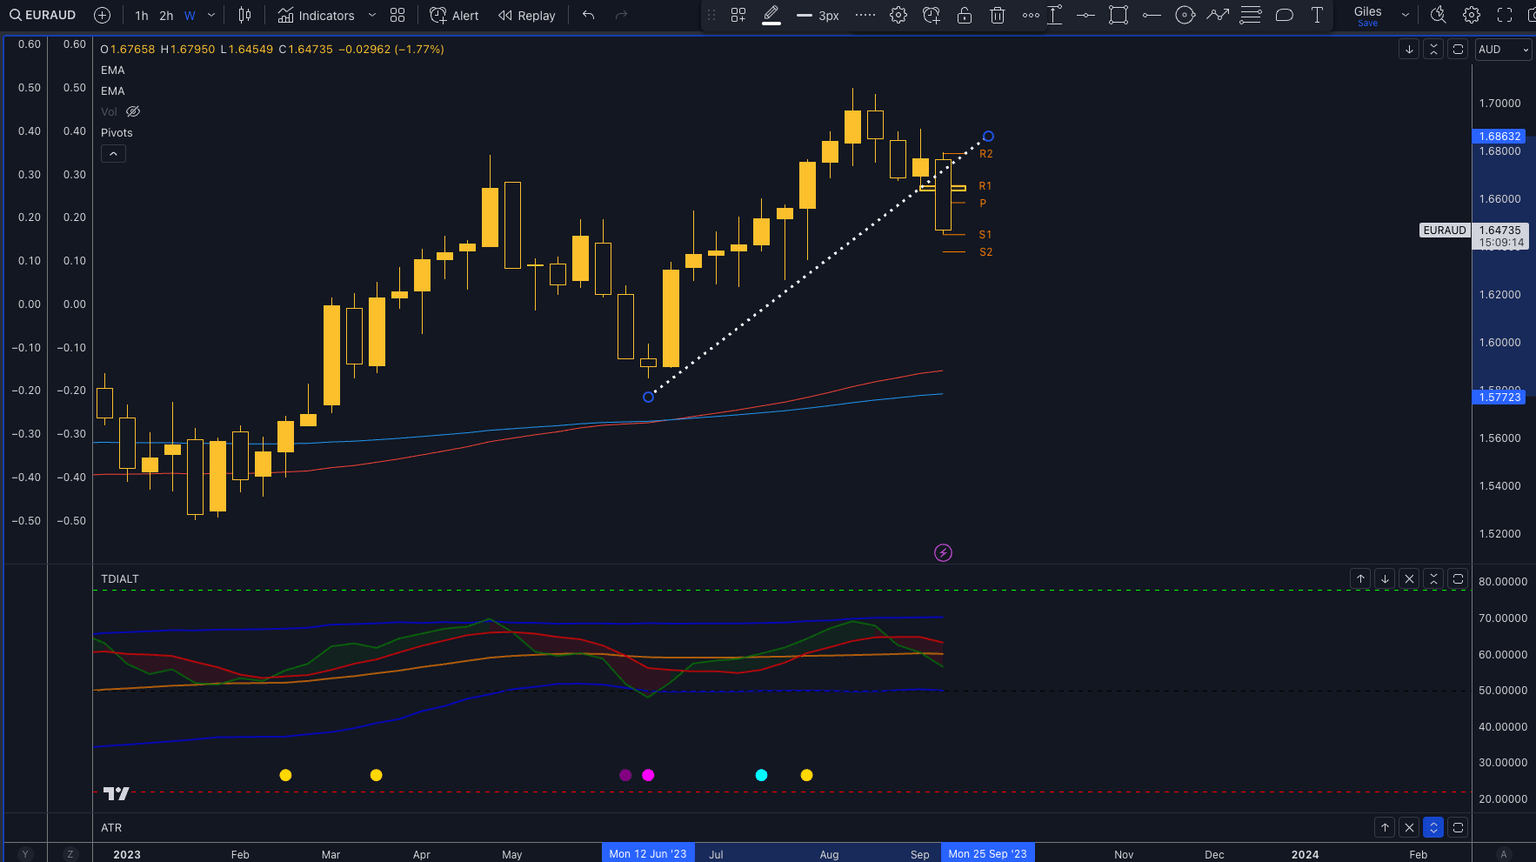Toggle maximize on the ATR pane
1536x862 pixels.
(1433, 827)
